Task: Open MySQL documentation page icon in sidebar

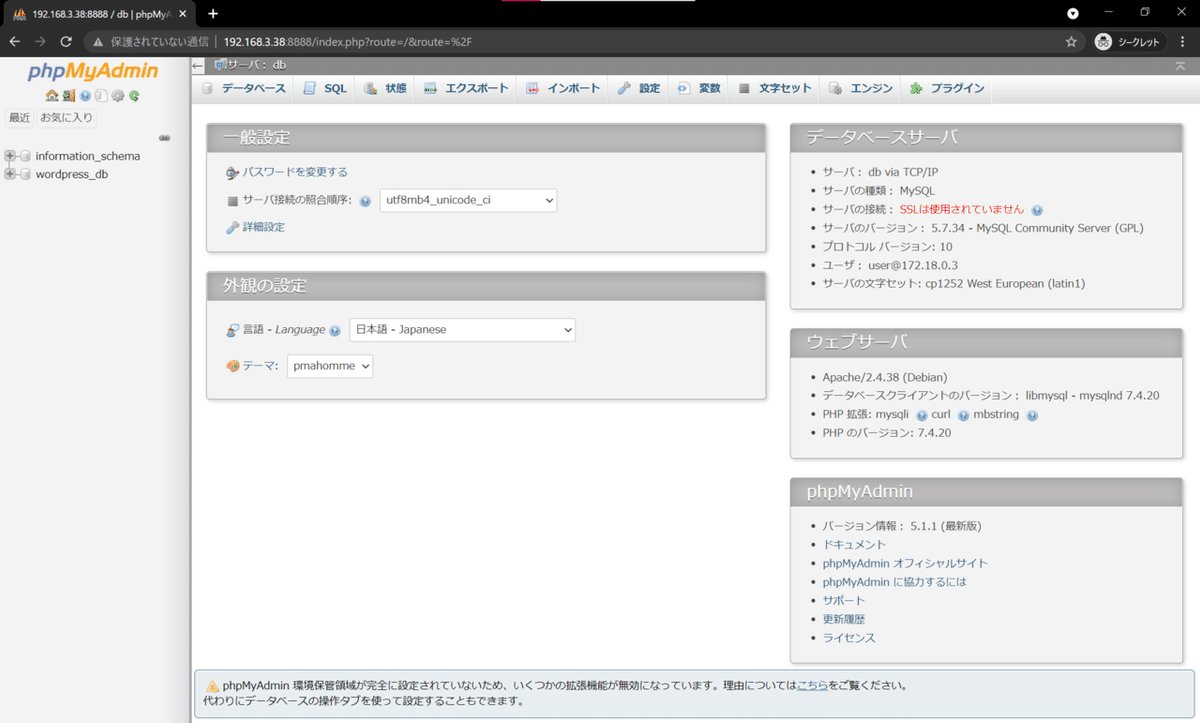Action: click(101, 96)
